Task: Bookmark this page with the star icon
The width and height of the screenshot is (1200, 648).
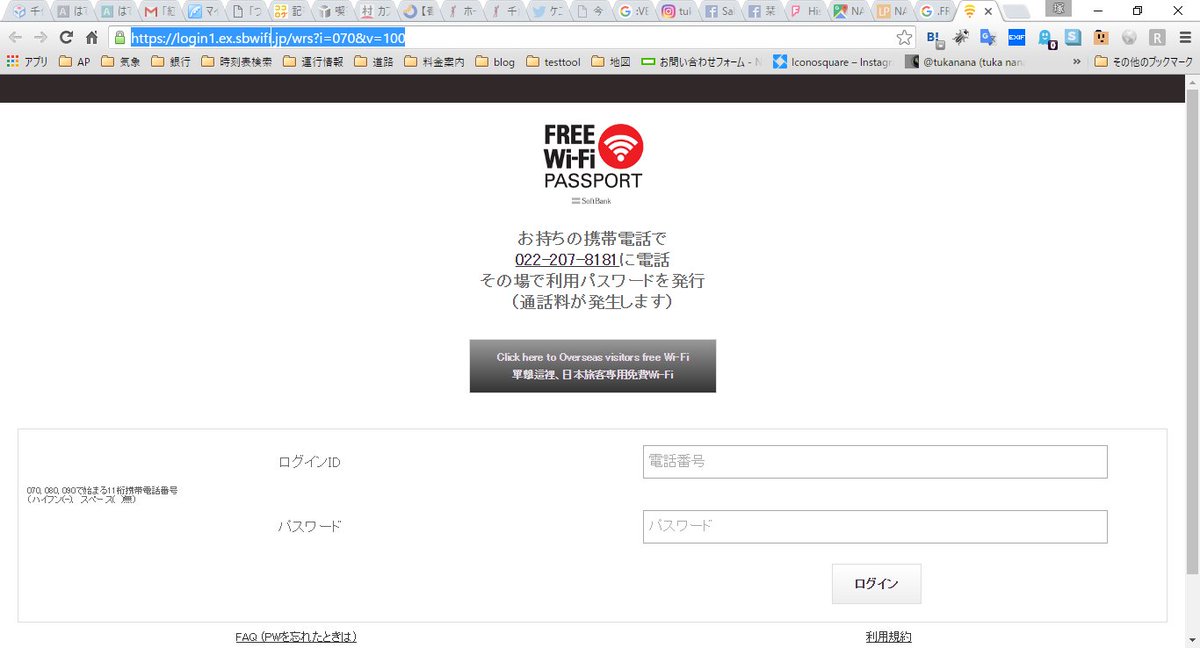Action: (x=904, y=38)
